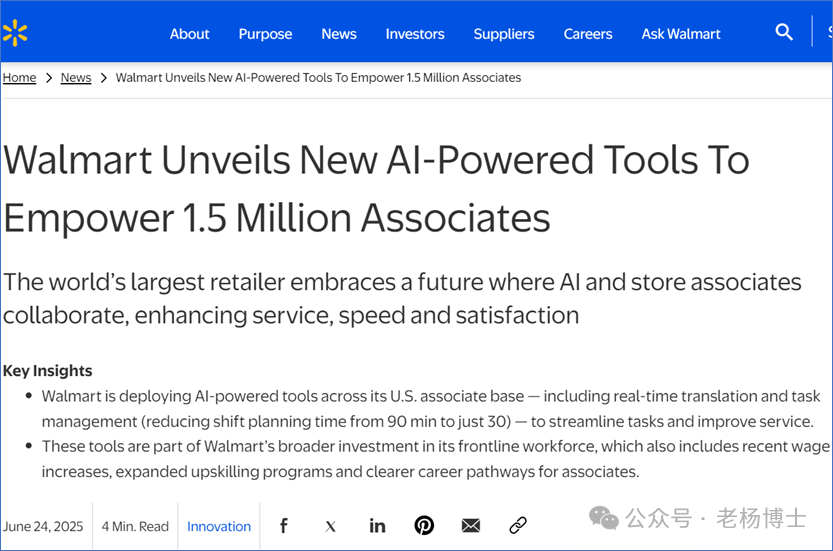This screenshot has width=833, height=551.
Task: Click the June 24, 2025 date
Action: click(x=42, y=527)
